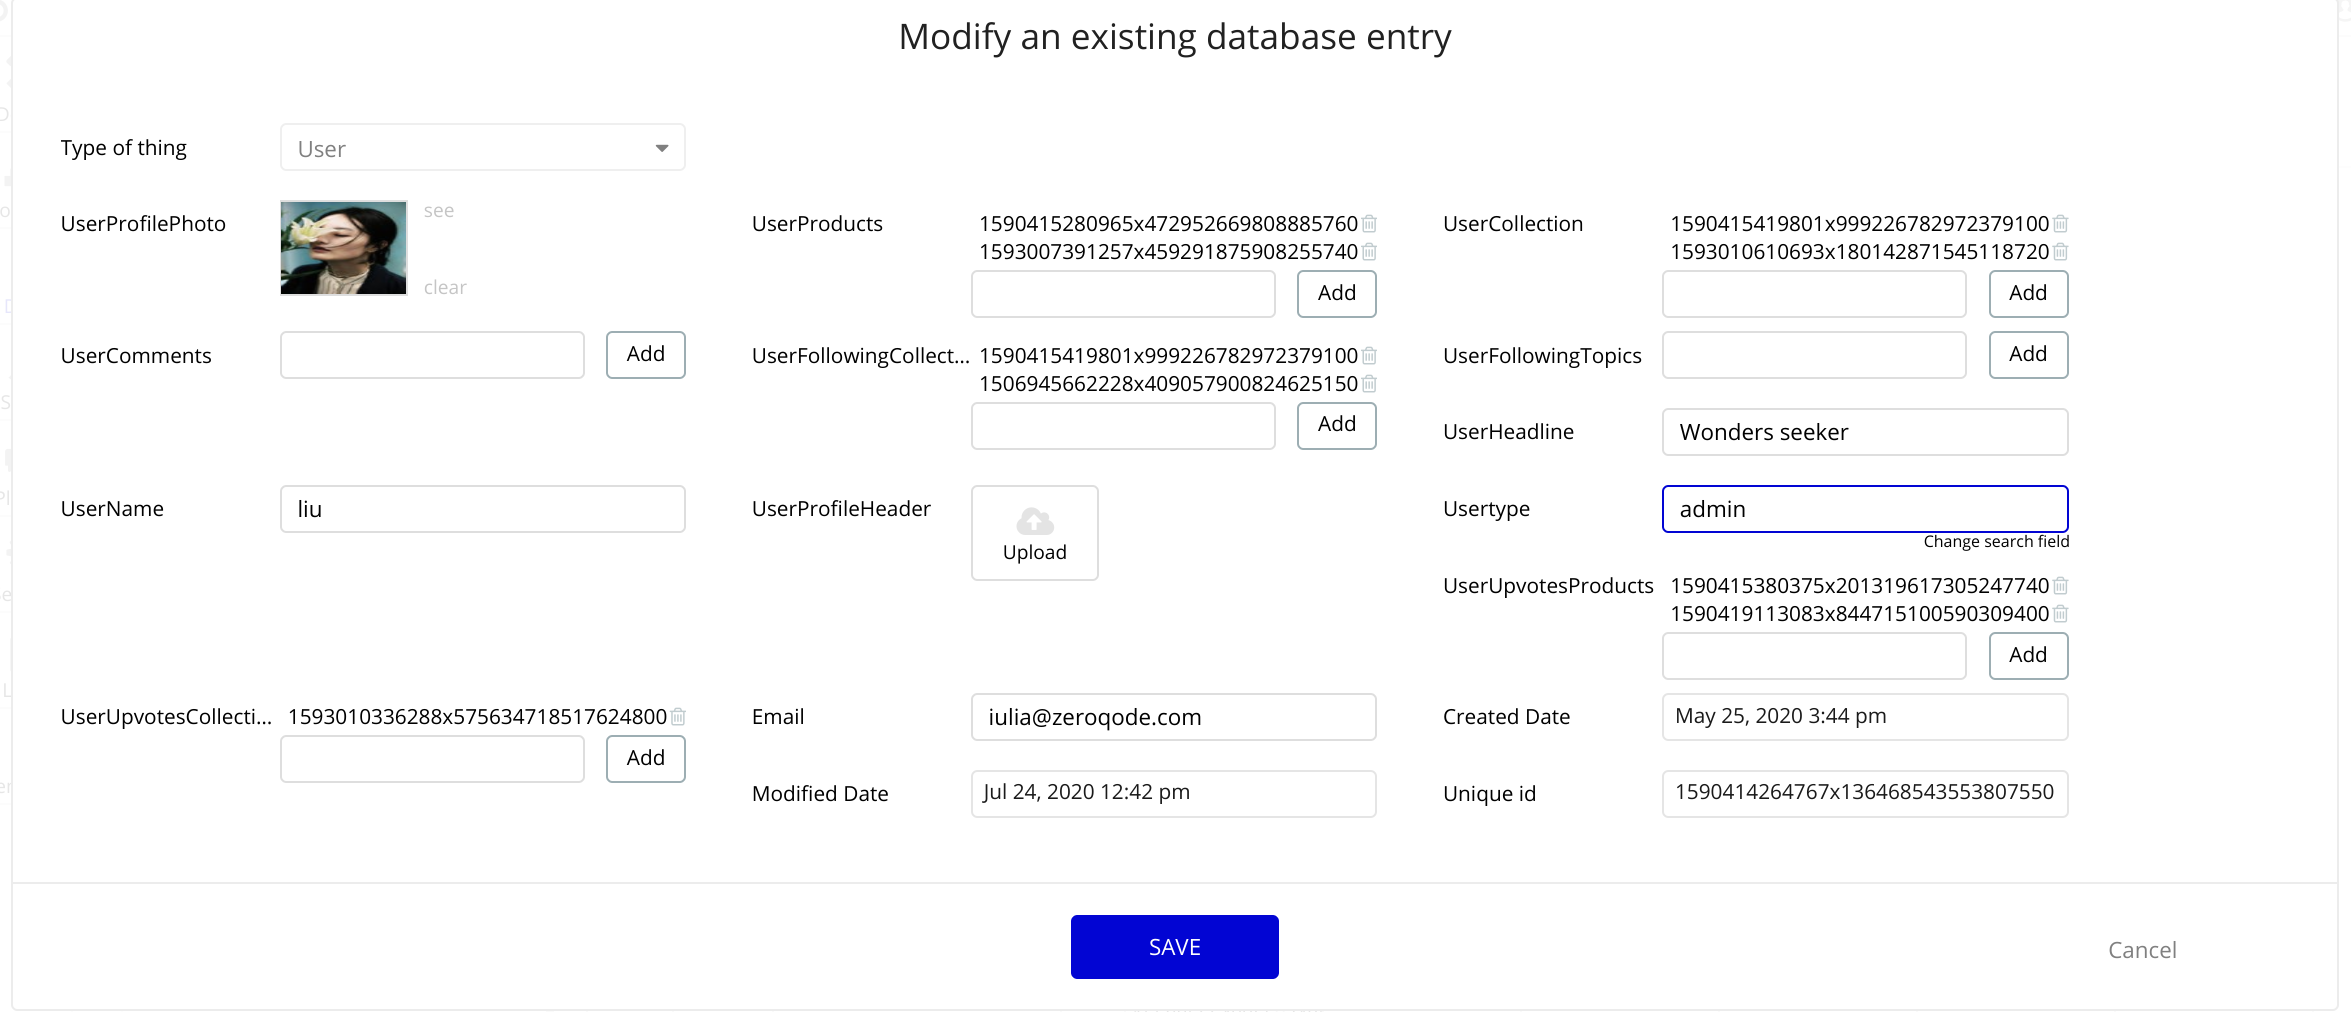
Task: Click the UserProfileHeader Upload cloud icon
Action: [1034, 521]
